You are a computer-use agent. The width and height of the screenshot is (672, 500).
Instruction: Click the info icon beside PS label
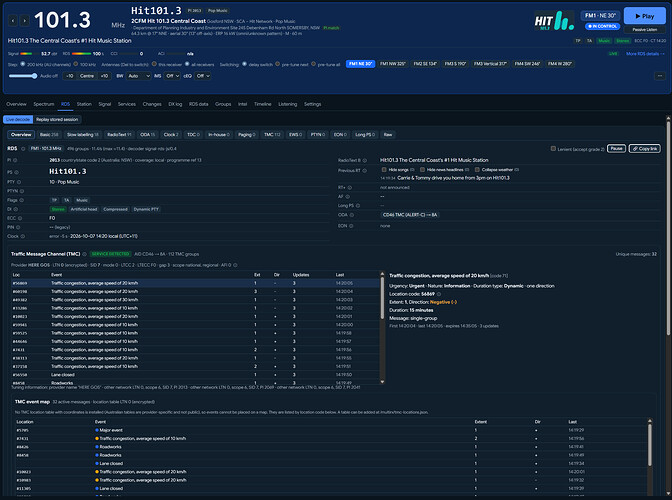tap(16, 172)
